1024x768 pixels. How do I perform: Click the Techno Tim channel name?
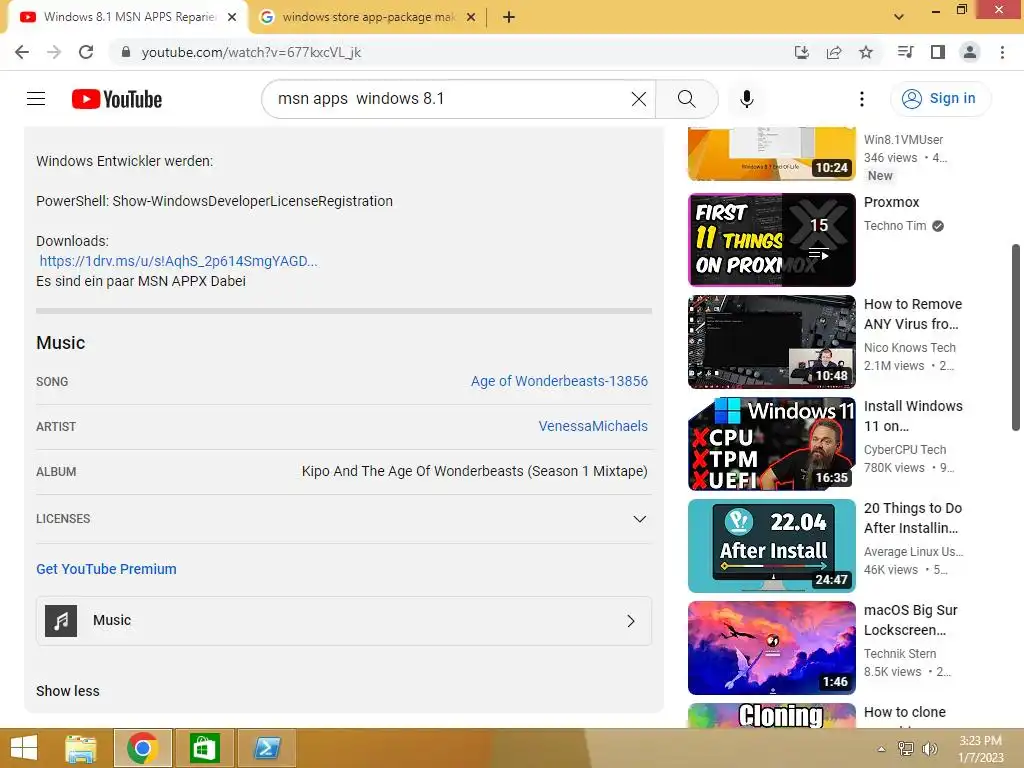tap(895, 226)
